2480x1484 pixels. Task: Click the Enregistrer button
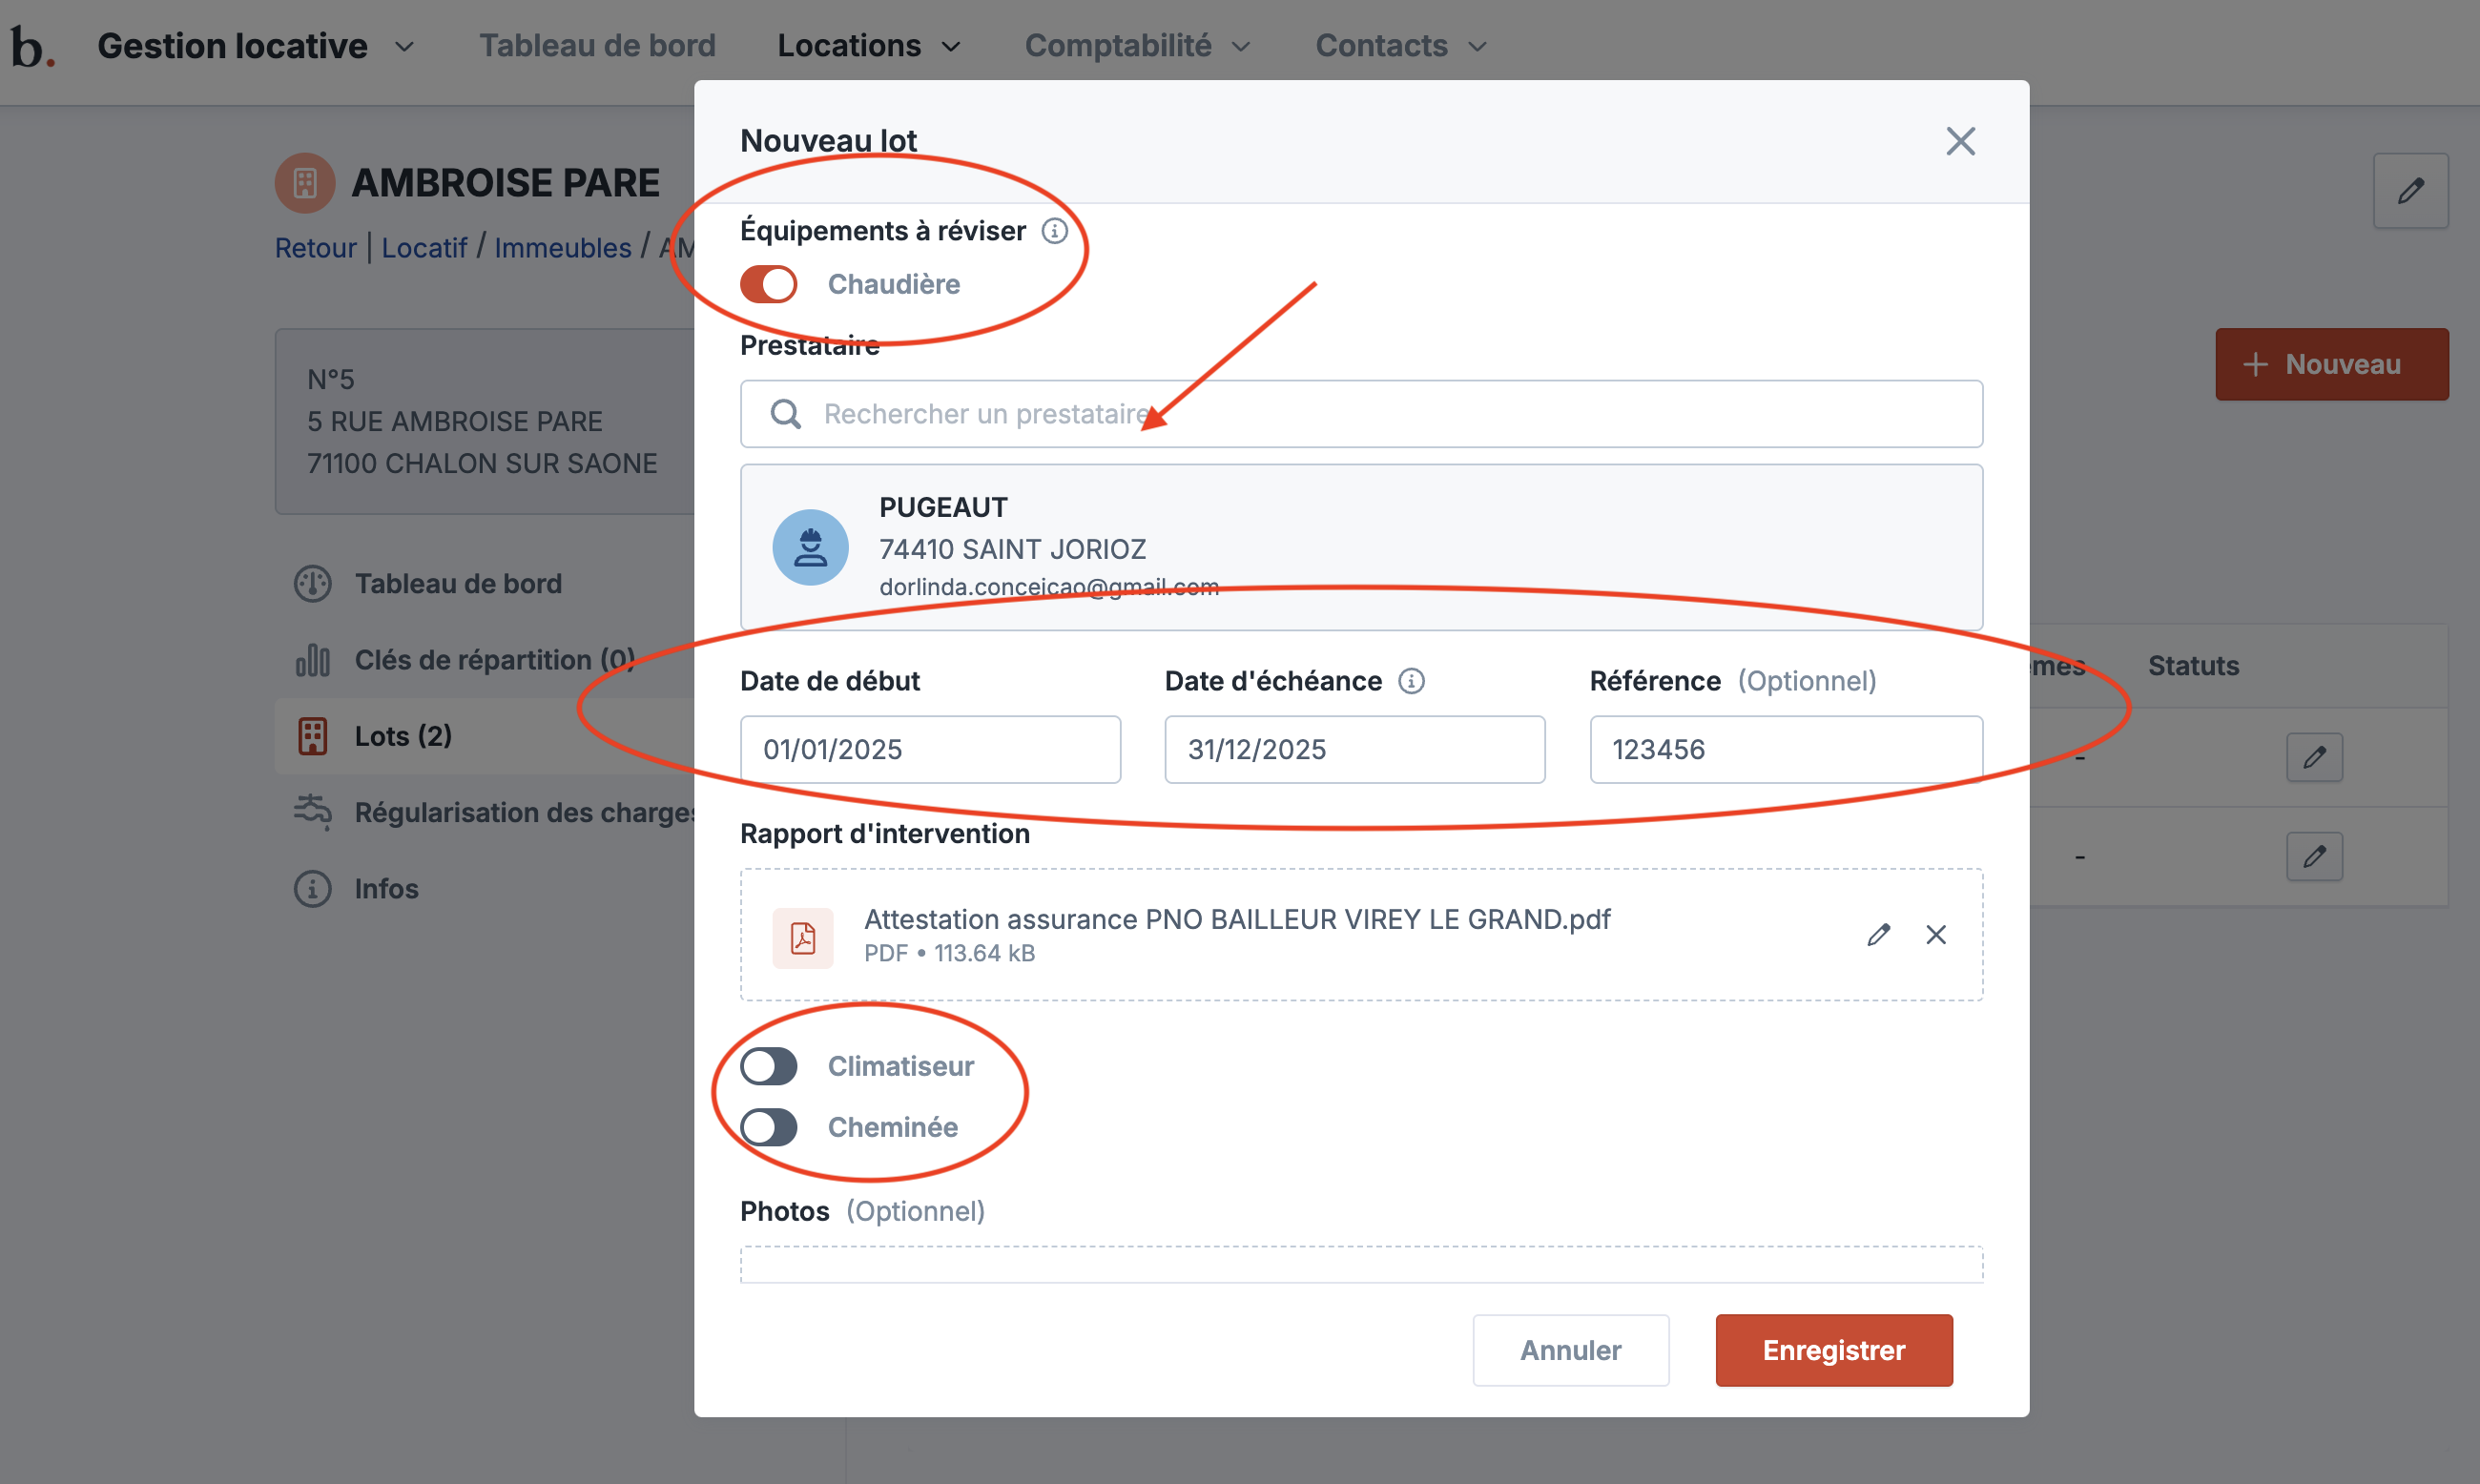(x=1833, y=1350)
